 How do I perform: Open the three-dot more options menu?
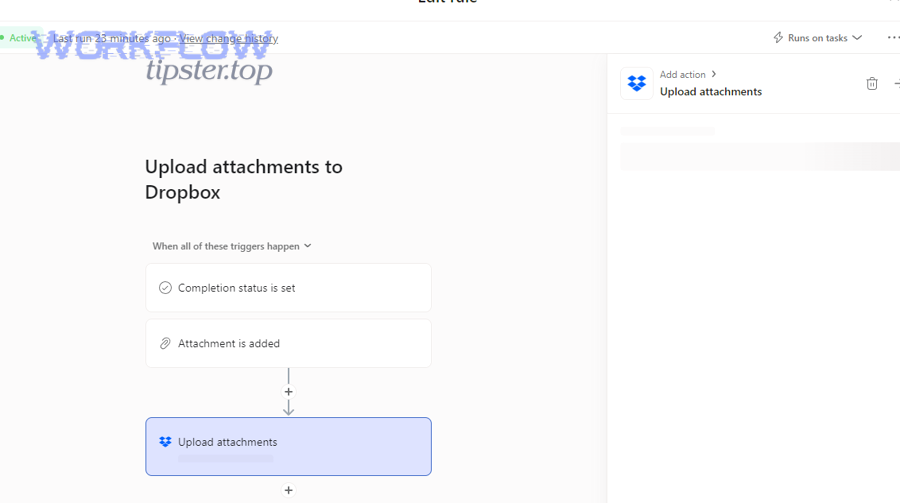(x=893, y=38)
